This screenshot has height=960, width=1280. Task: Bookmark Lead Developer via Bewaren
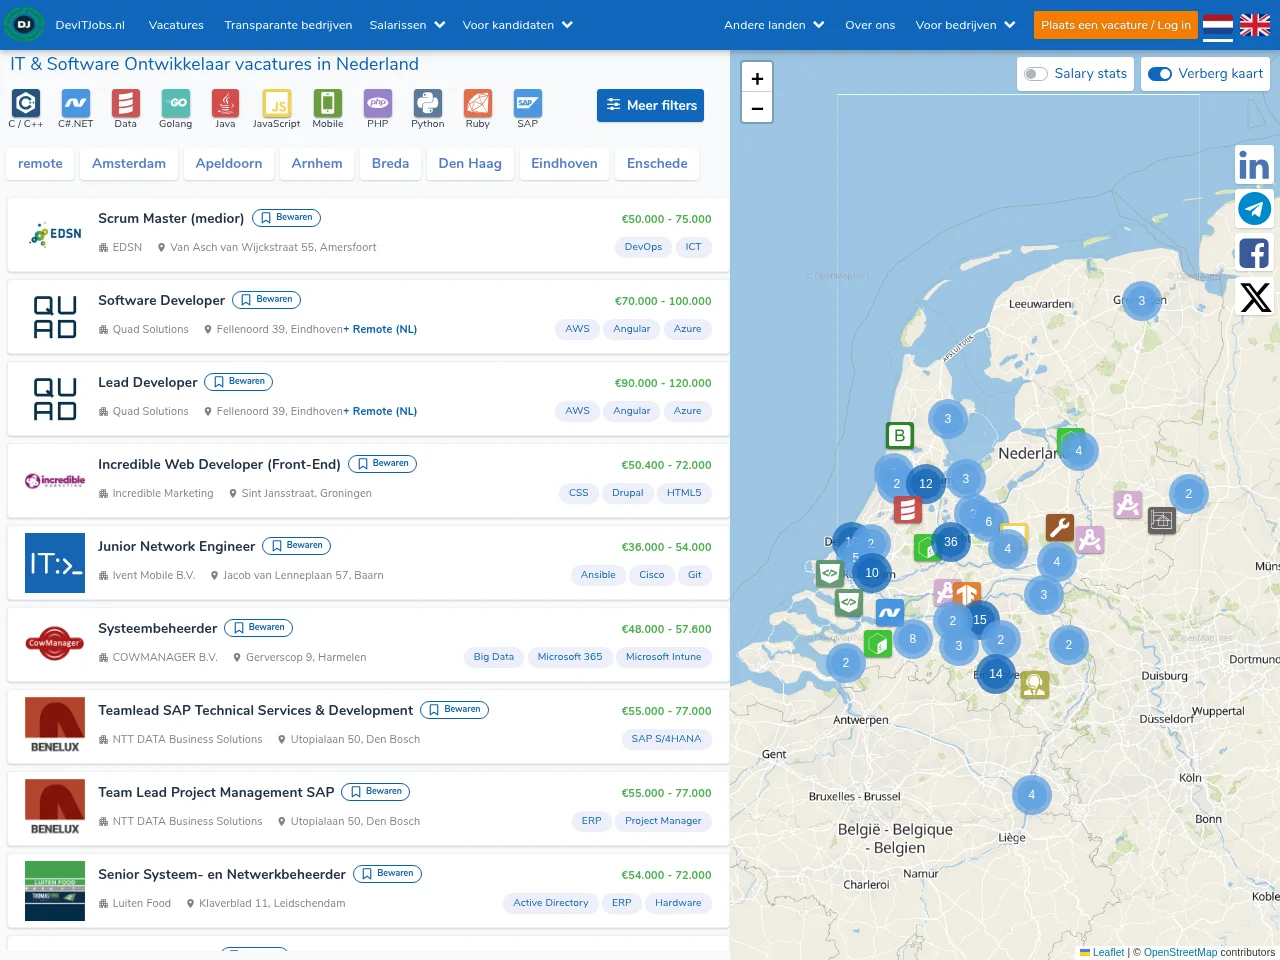click(238, 381)
